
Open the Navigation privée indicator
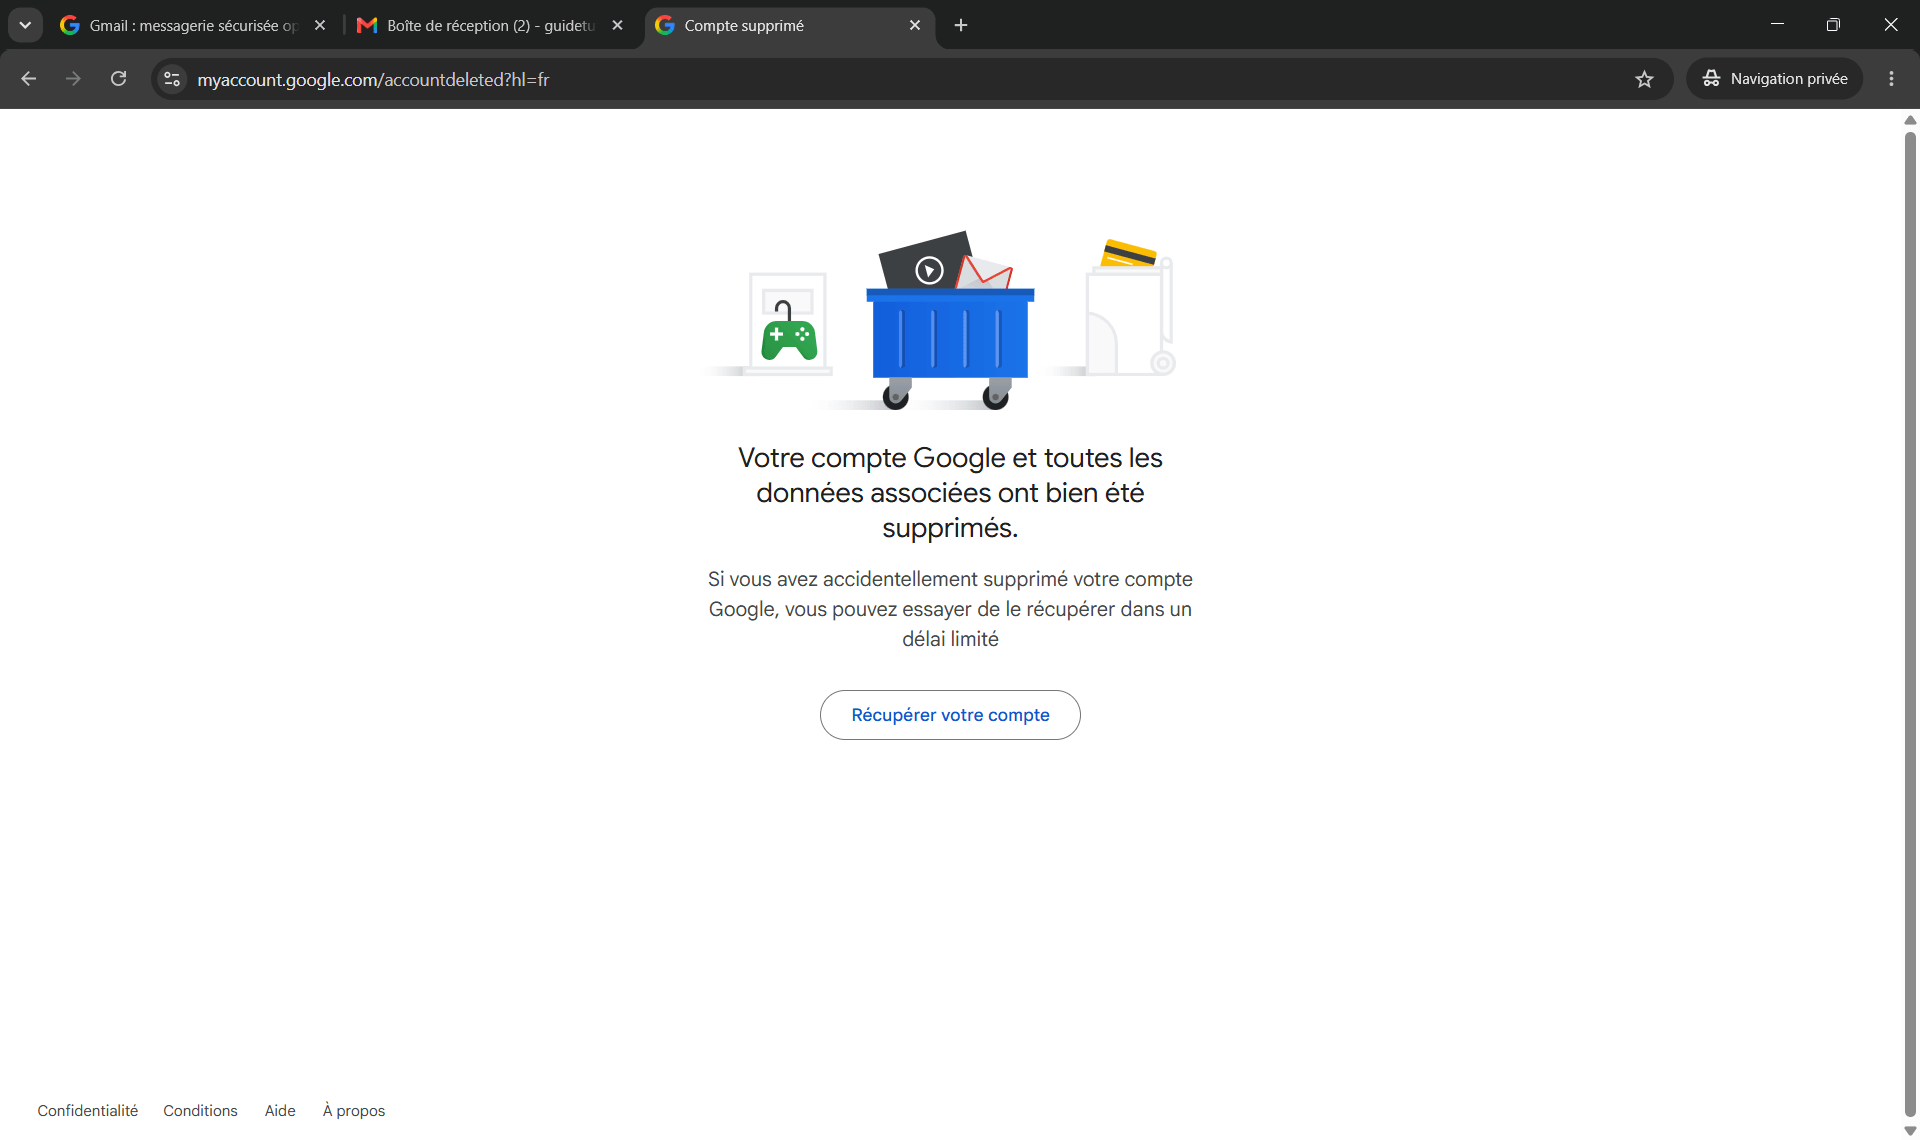click(1774, 79)
